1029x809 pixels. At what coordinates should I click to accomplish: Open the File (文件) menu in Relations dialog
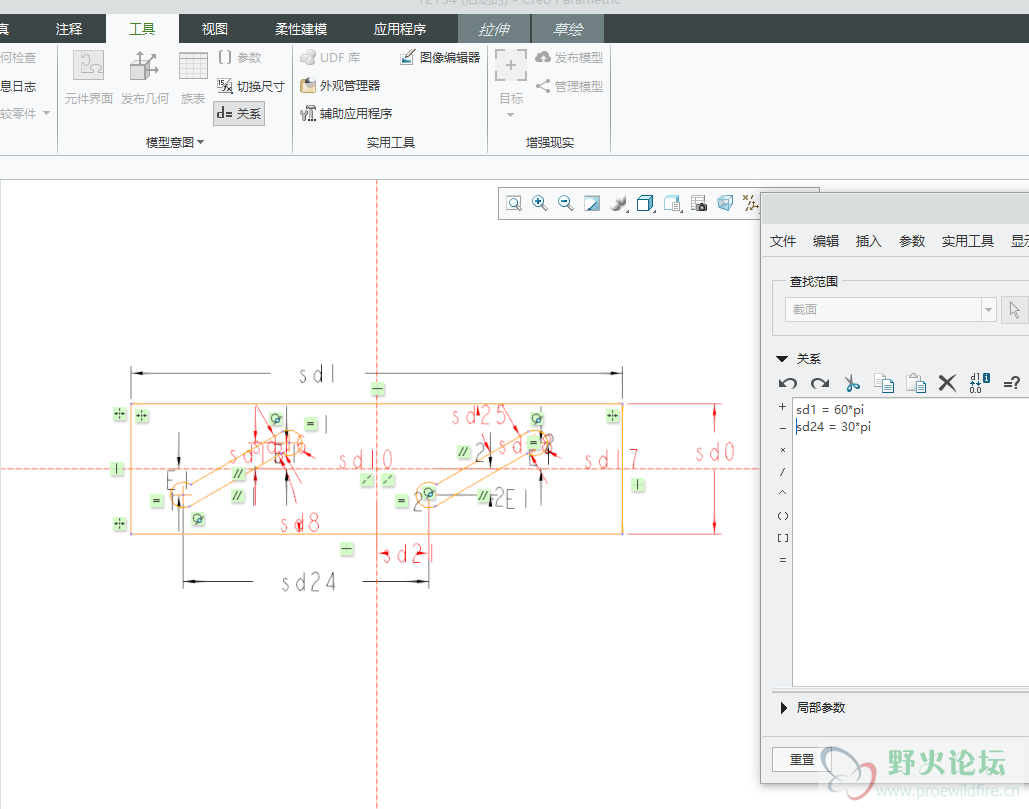tap(783, 241)
